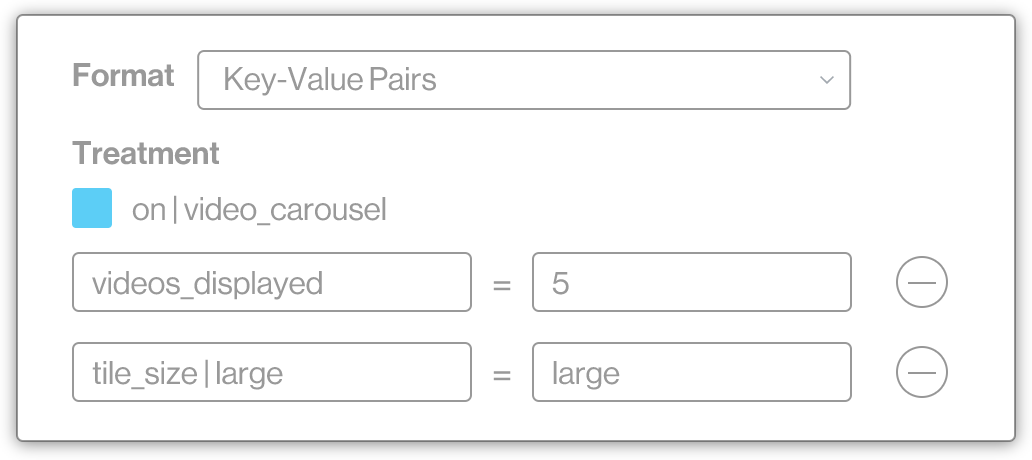Click the "Key-Value Pairs" selected text

pyautogui.click(x=330, y=80)
